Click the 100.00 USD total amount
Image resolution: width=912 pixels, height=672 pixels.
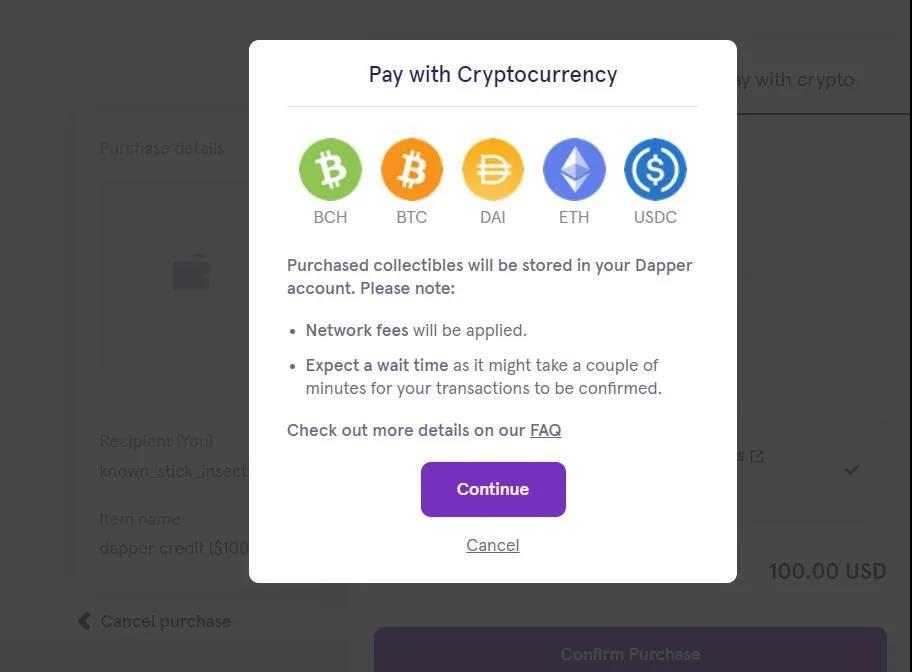coord(827,571)
